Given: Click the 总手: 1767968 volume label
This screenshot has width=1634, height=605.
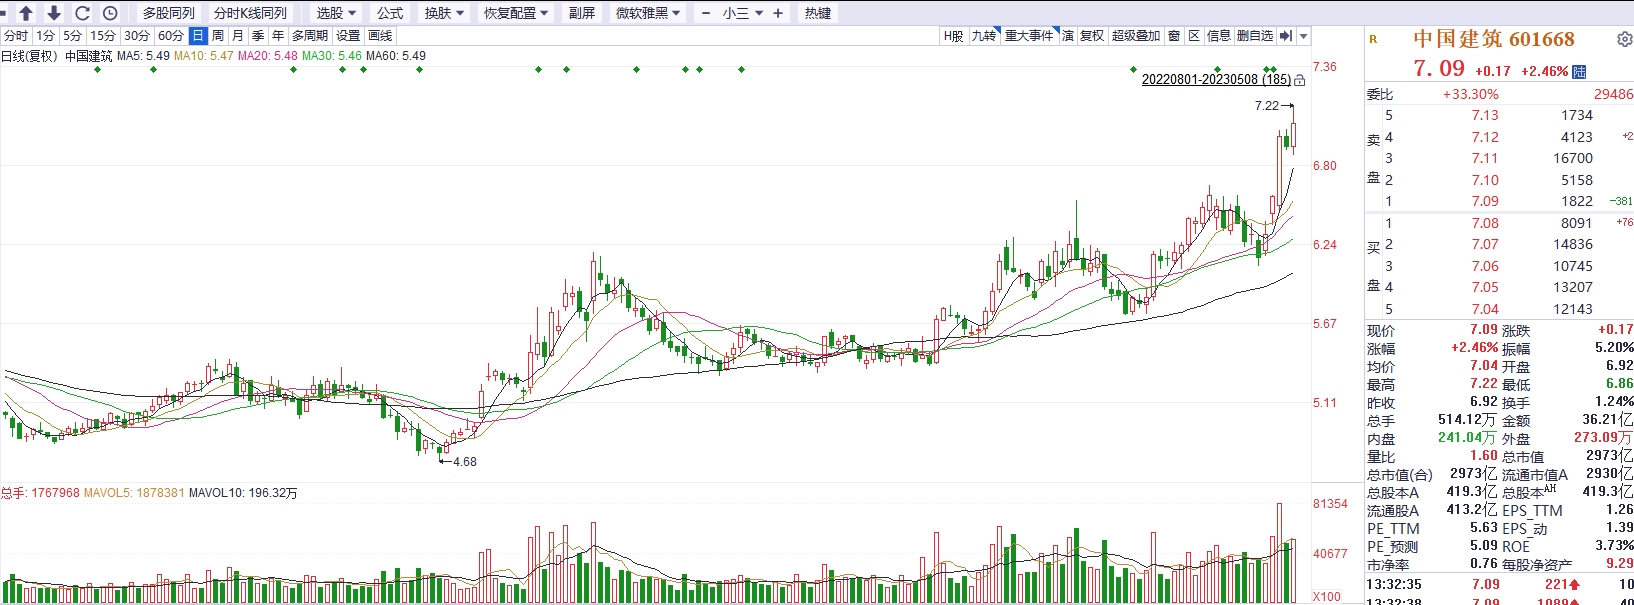Looking at the screenshot, I should point(40,493).
